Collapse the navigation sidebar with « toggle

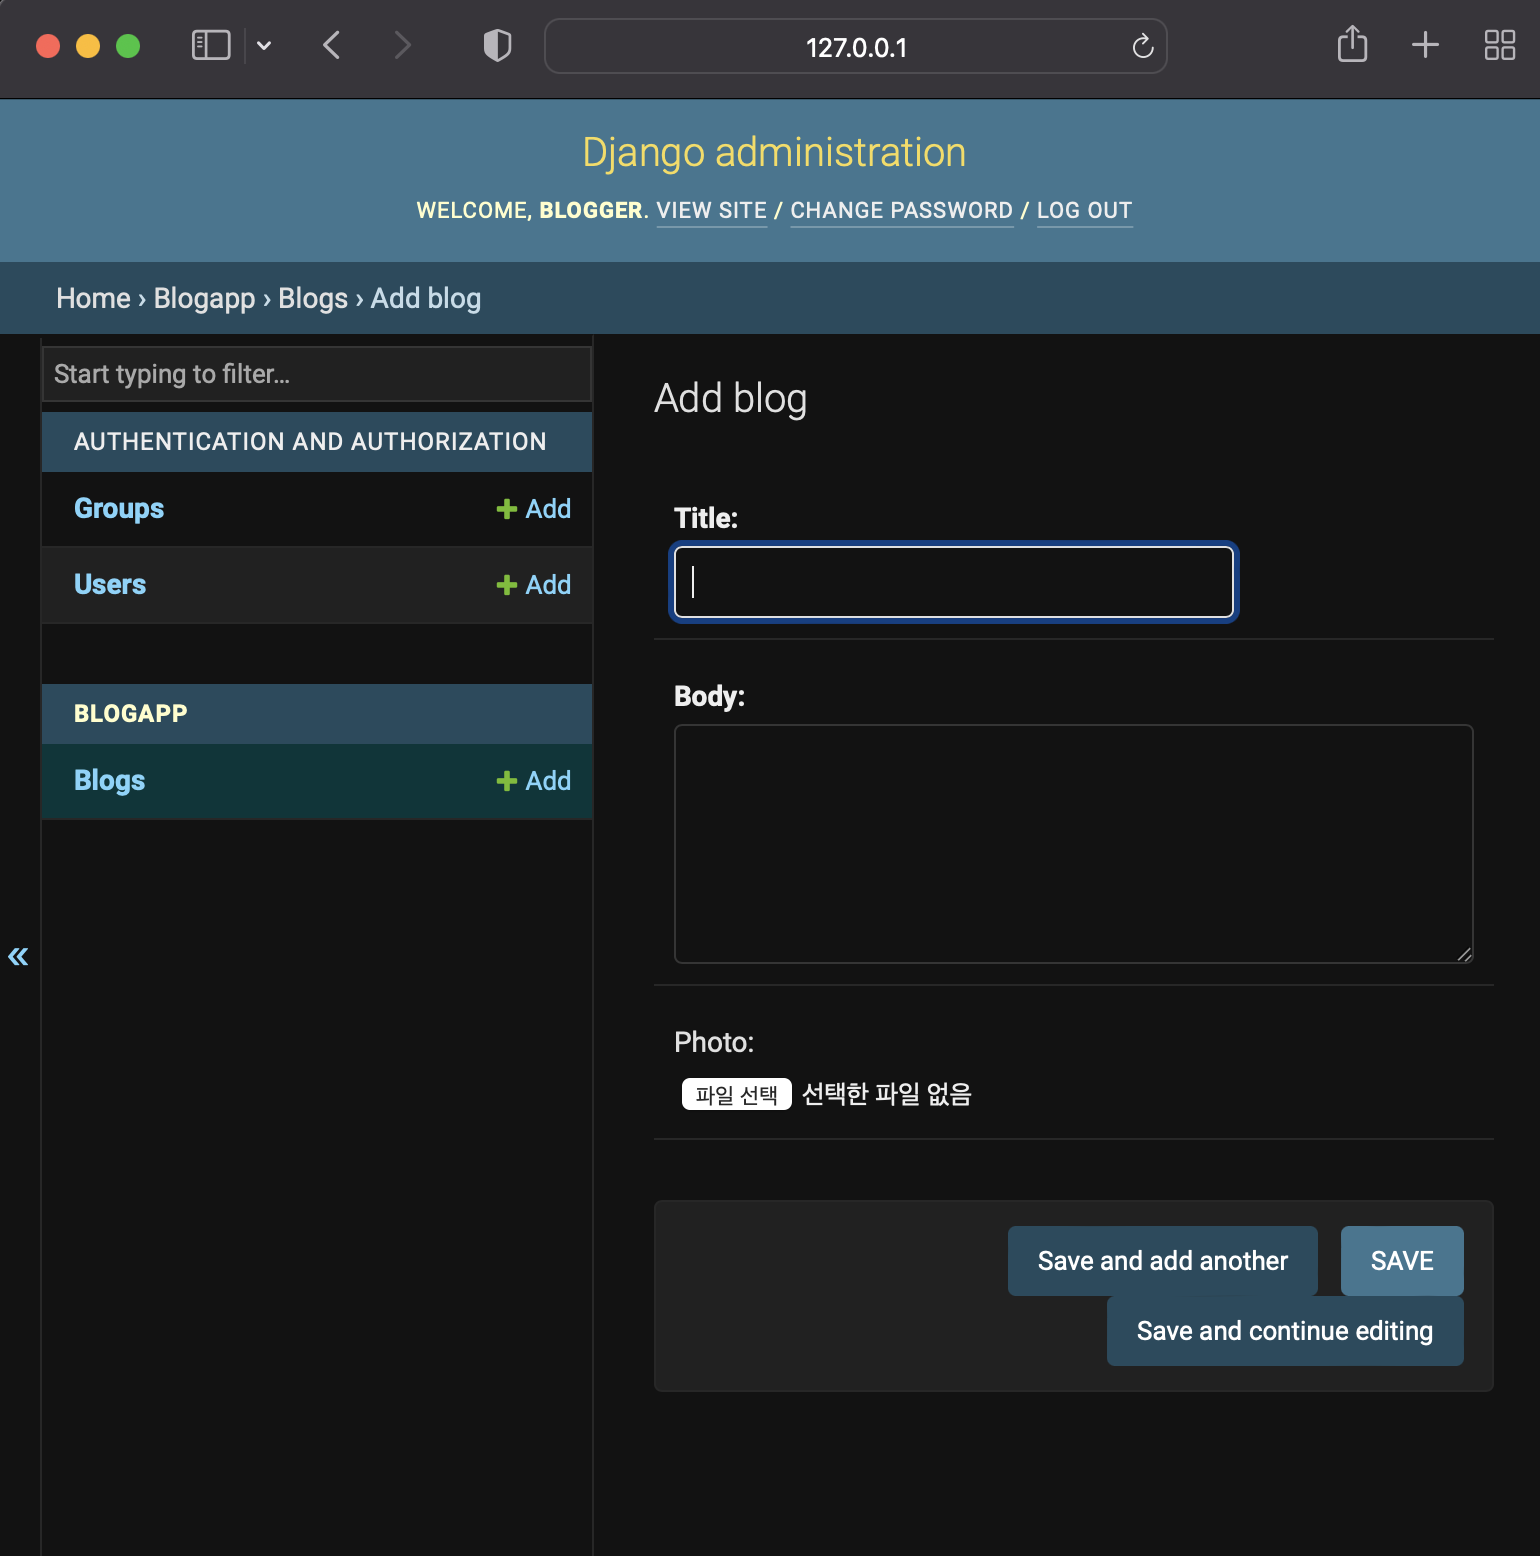[x=18, y=956]
